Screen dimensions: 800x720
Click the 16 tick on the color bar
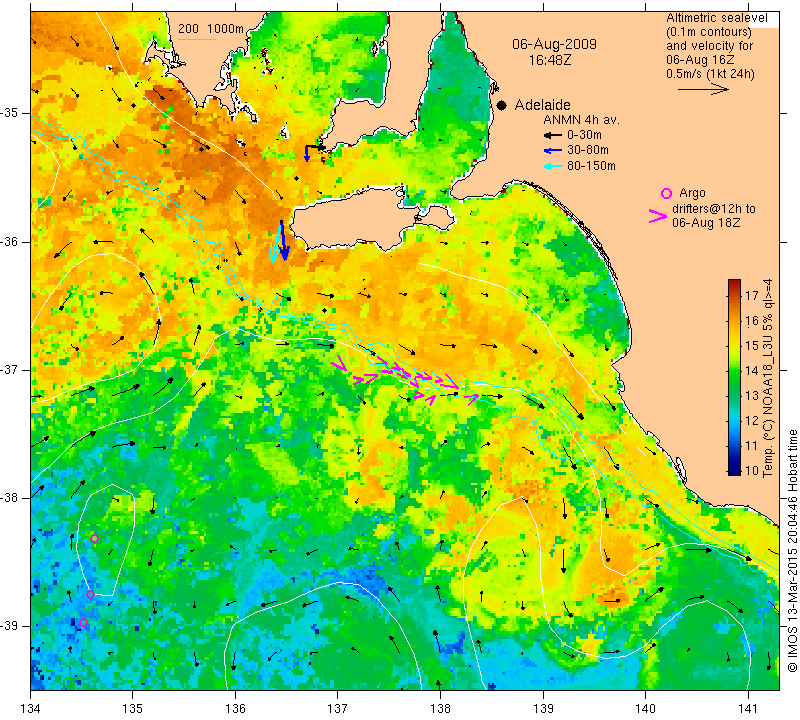[752, 320]
